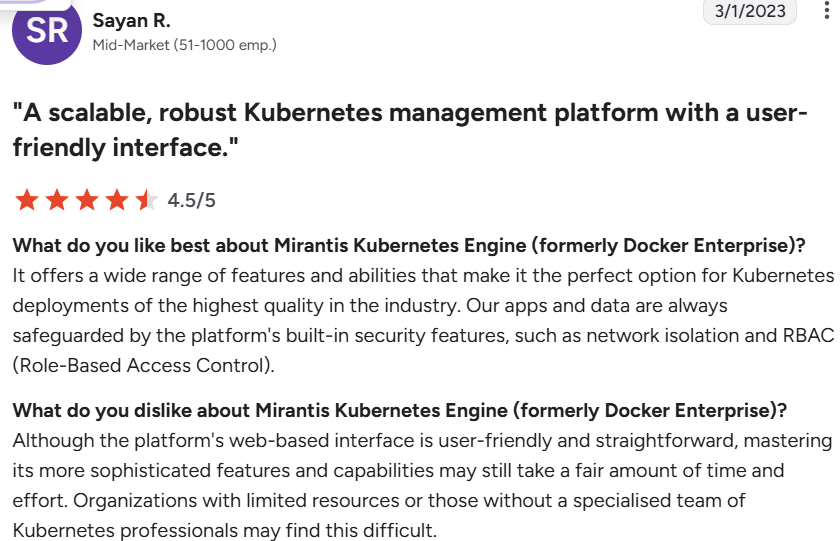Click the paragraph starting 'Although the platform's web-based'
This screenshot has height=541, width=840.
point(422,485)
